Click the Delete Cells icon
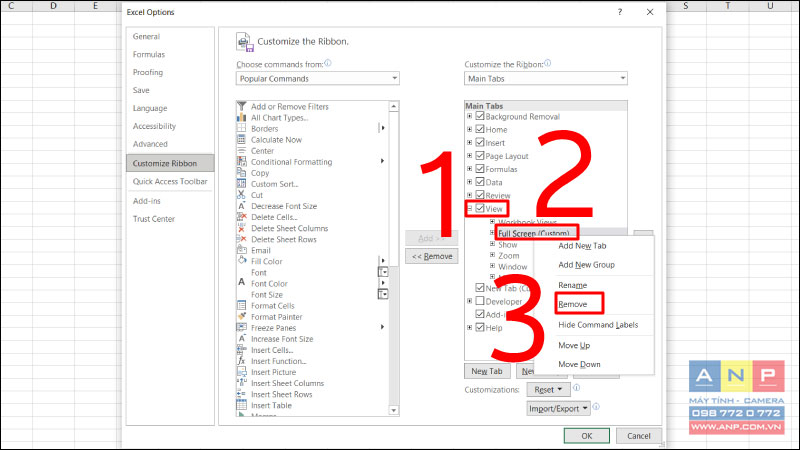This screenshot has height=450, width=800. point(242,217)
